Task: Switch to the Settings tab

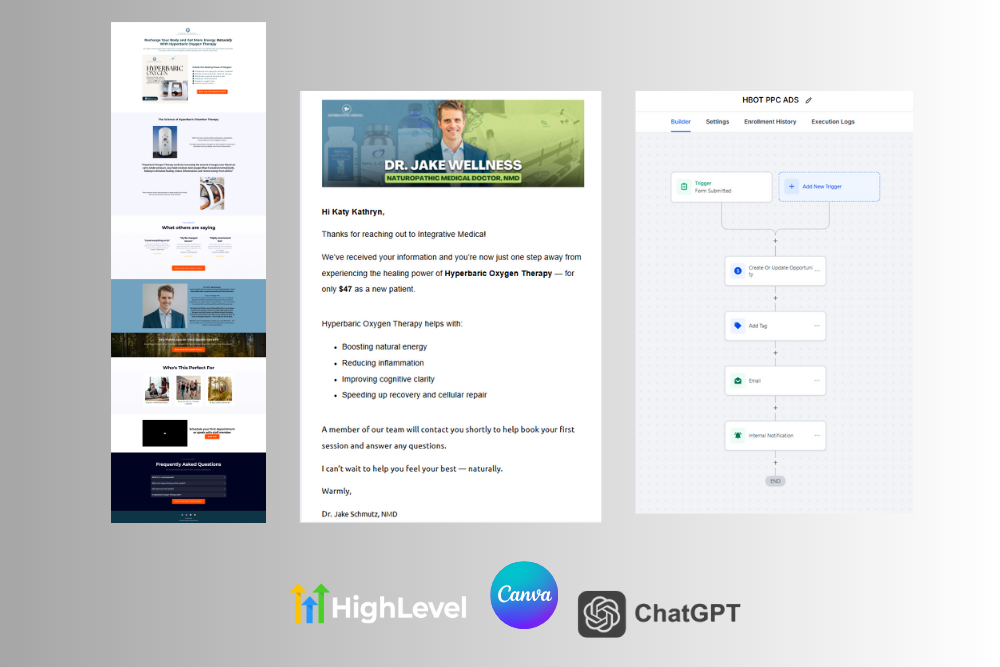Action: coord(717,122)
